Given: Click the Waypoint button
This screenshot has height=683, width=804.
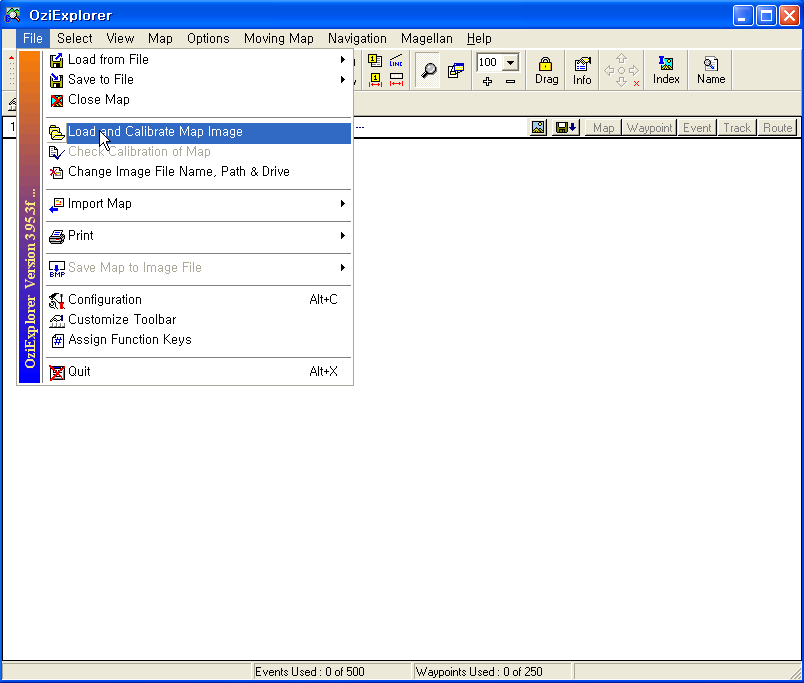Looking at the screenshot, I should (x=649, y=128).
